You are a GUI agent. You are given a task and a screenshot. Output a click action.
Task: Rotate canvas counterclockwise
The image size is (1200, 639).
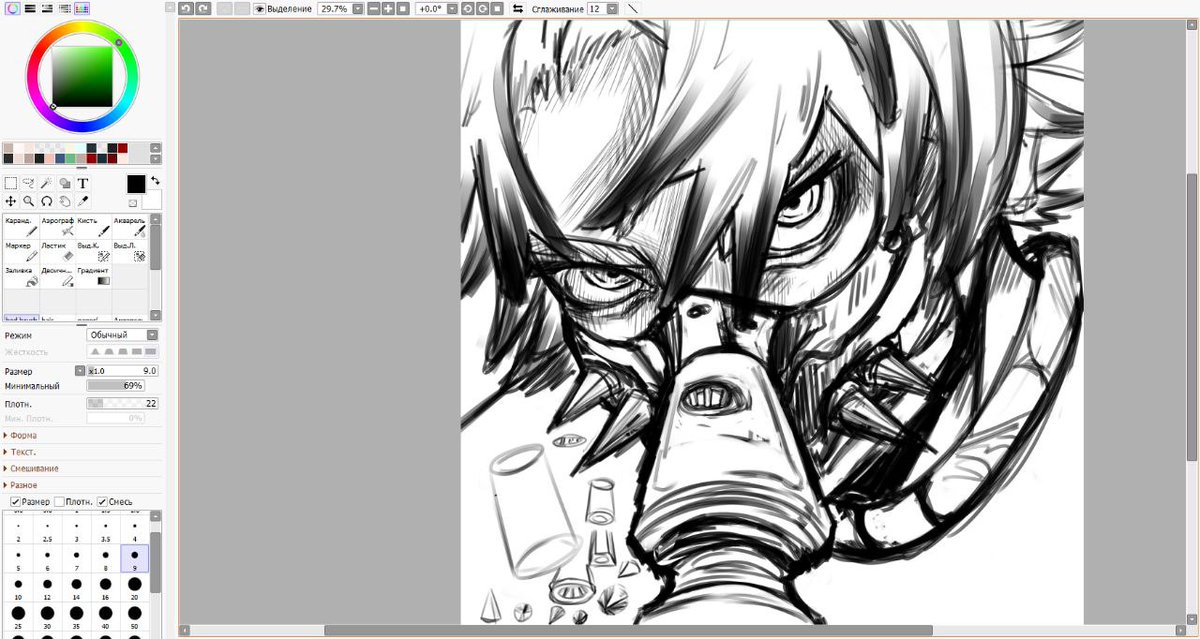coord(467,8)
